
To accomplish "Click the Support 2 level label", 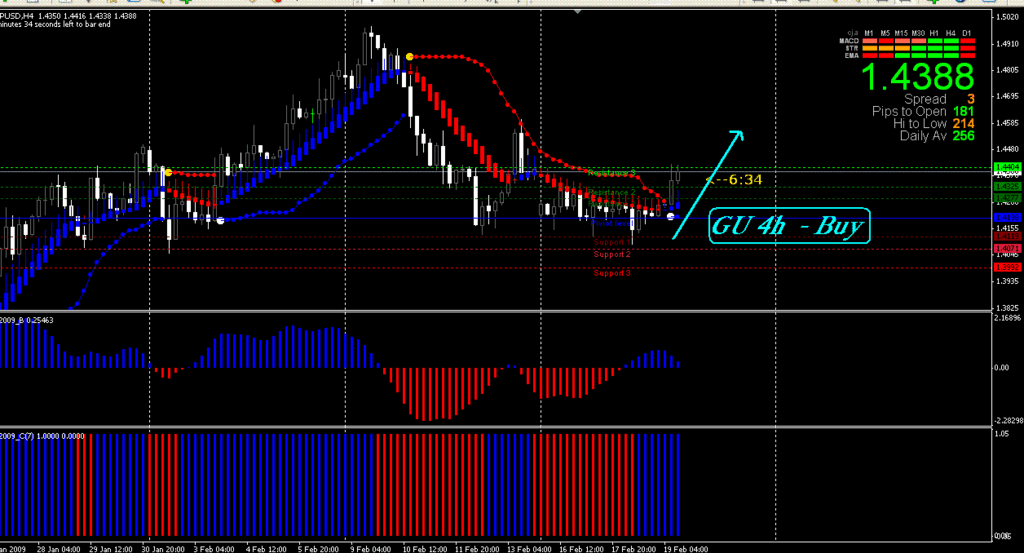I will click(x=612, y=255).
